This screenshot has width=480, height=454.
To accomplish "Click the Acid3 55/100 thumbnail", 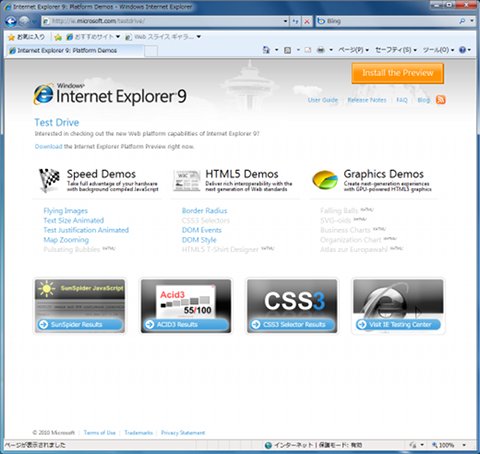I will (x=186, y=306).
